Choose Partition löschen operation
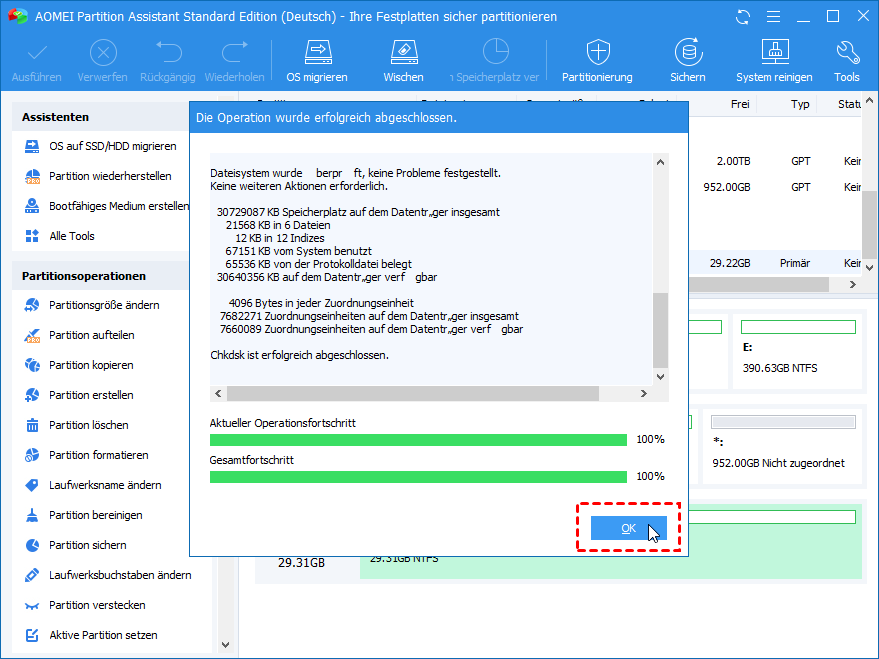Image resolution: width=879 pixels, height=659 pixels. pos(77,425)
